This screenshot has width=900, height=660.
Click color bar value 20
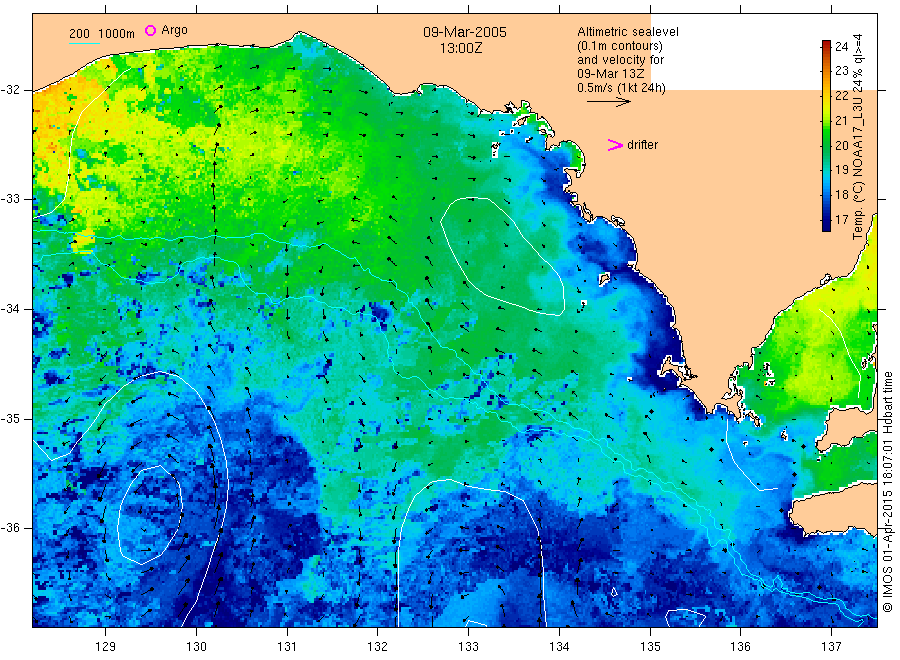coord(841,145)
